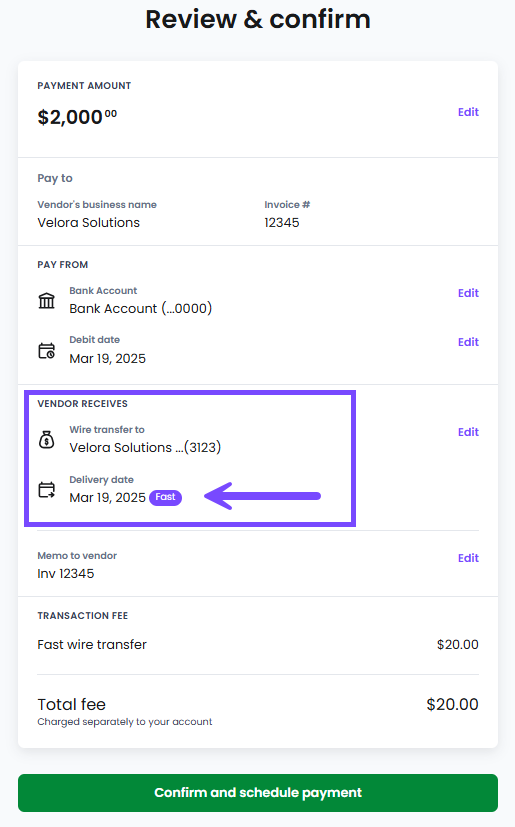
Task: Click the purple arrow pointing to Fast
Action: point(262,496)
